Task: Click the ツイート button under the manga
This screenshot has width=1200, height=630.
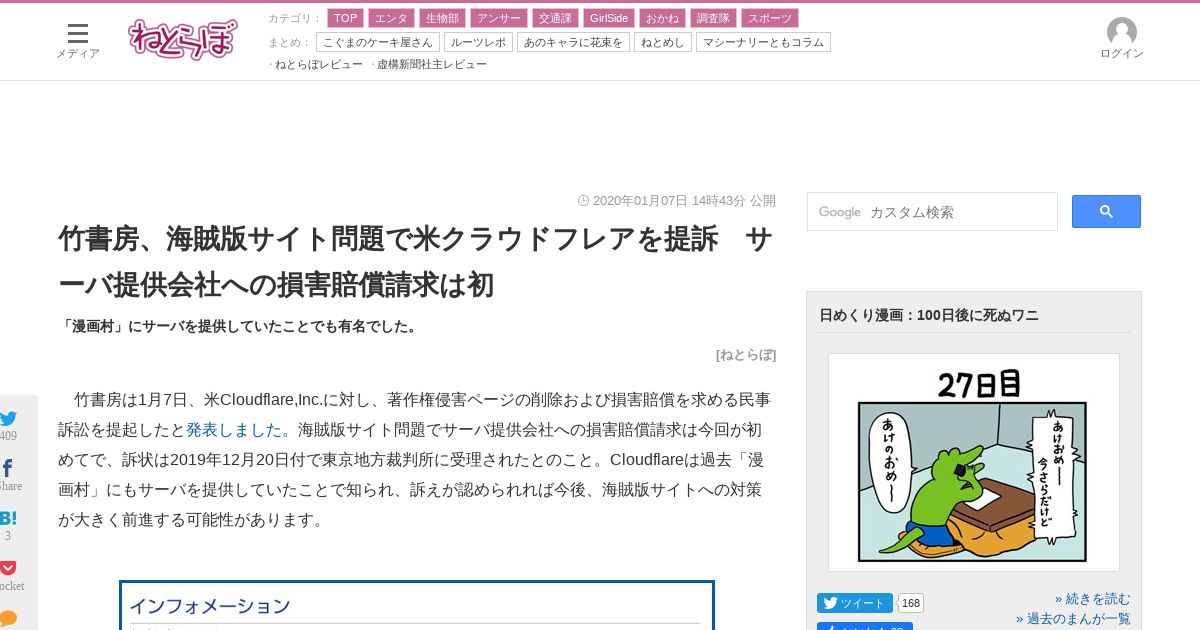Action: point(854,603)
